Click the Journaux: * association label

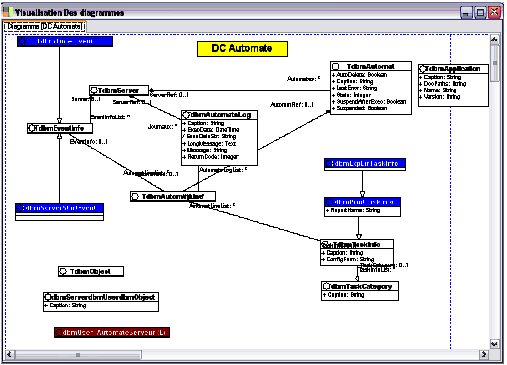point(162,127)
